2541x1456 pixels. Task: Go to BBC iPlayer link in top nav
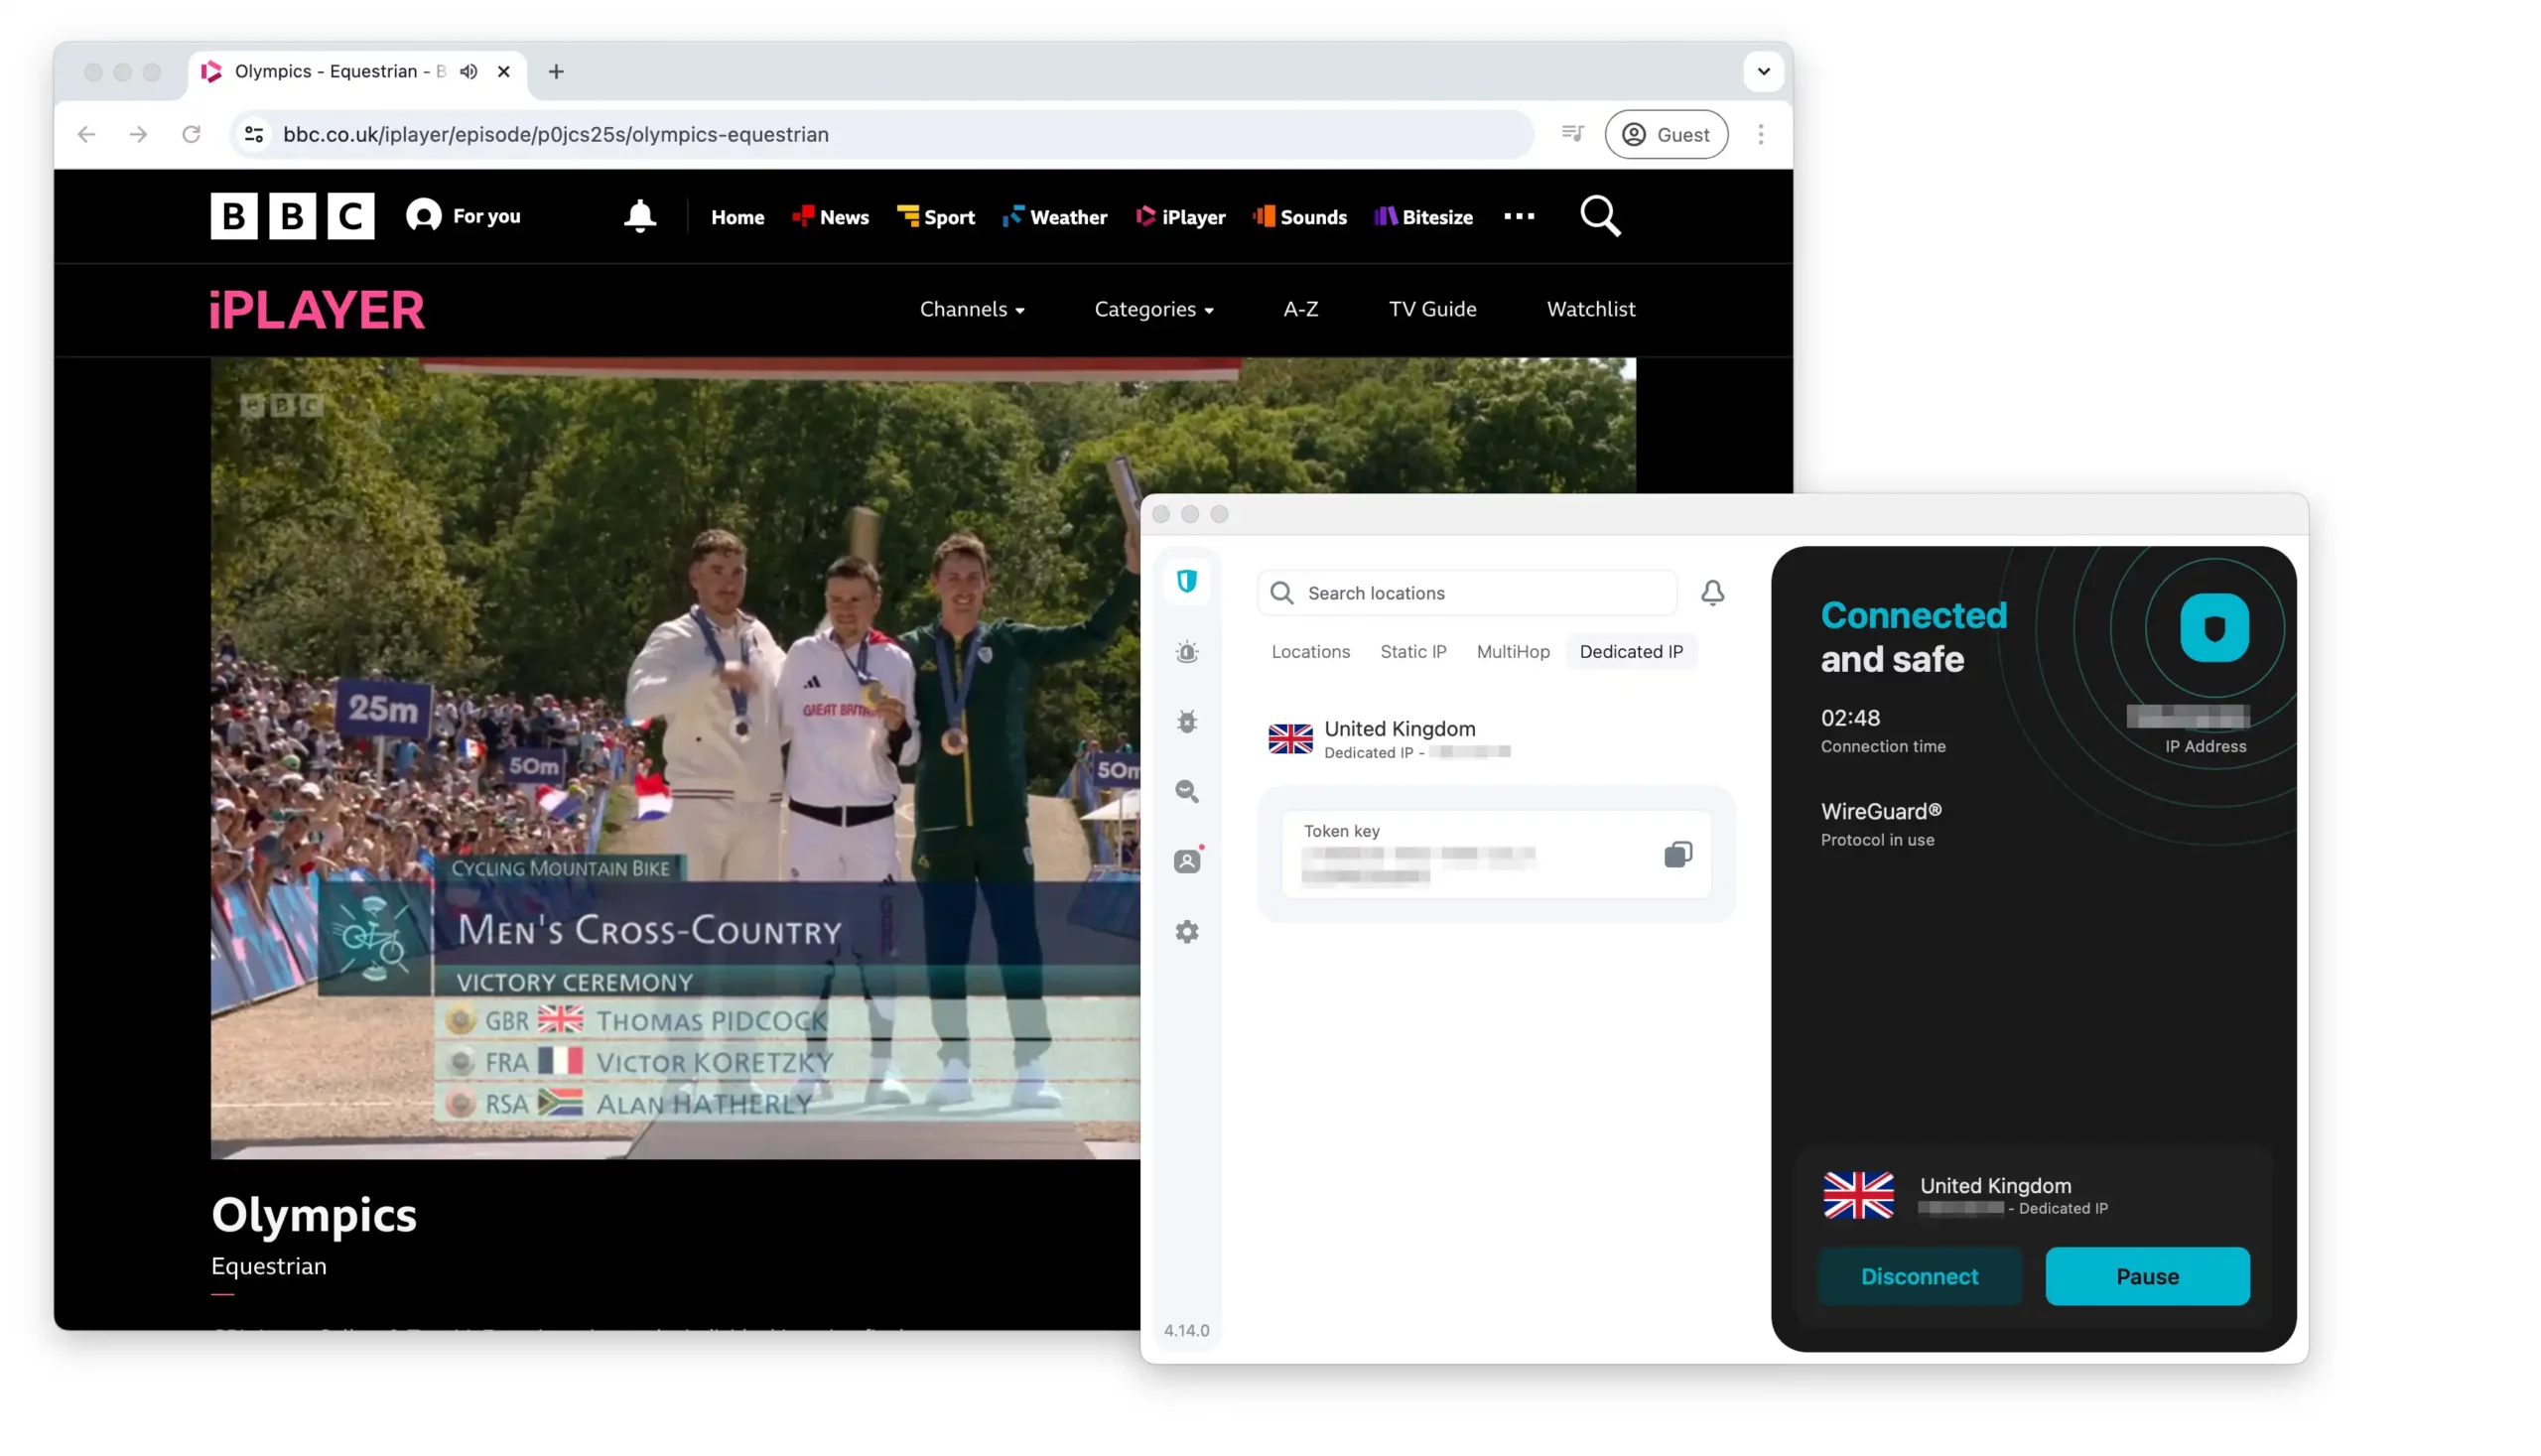click(x=1181, y=217)
